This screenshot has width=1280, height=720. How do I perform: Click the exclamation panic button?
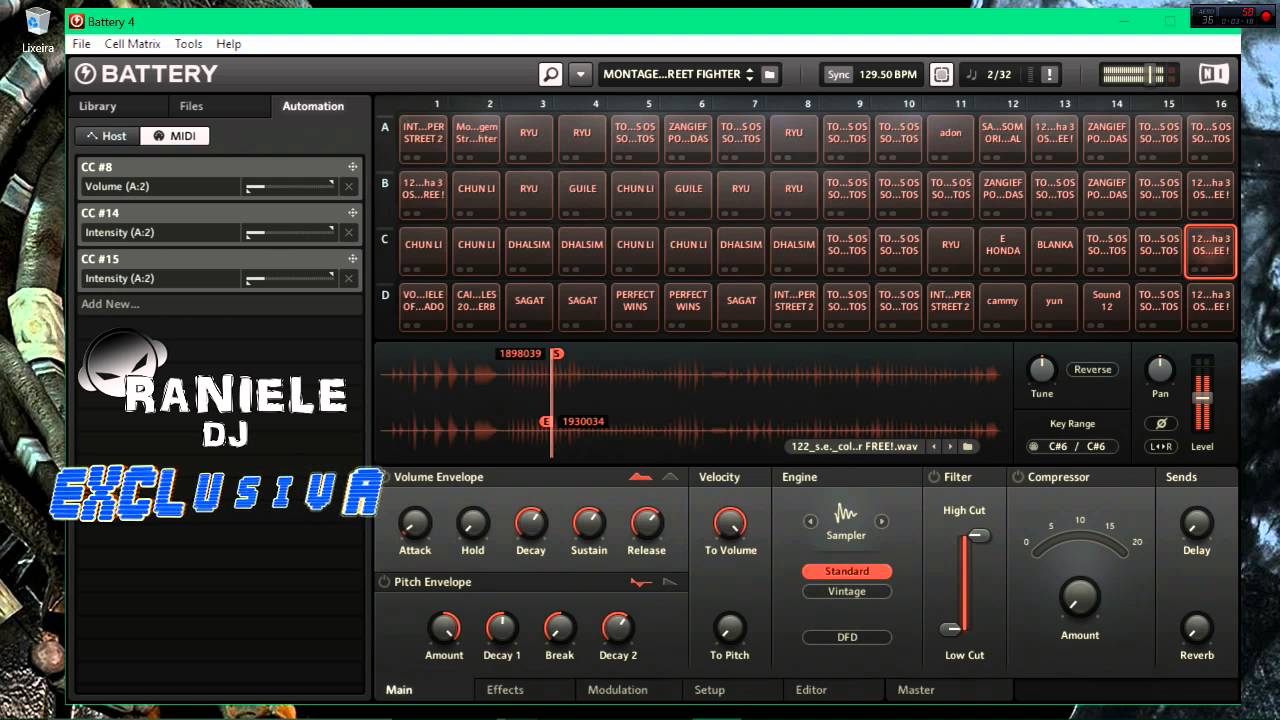click(x=1049, y=74)
